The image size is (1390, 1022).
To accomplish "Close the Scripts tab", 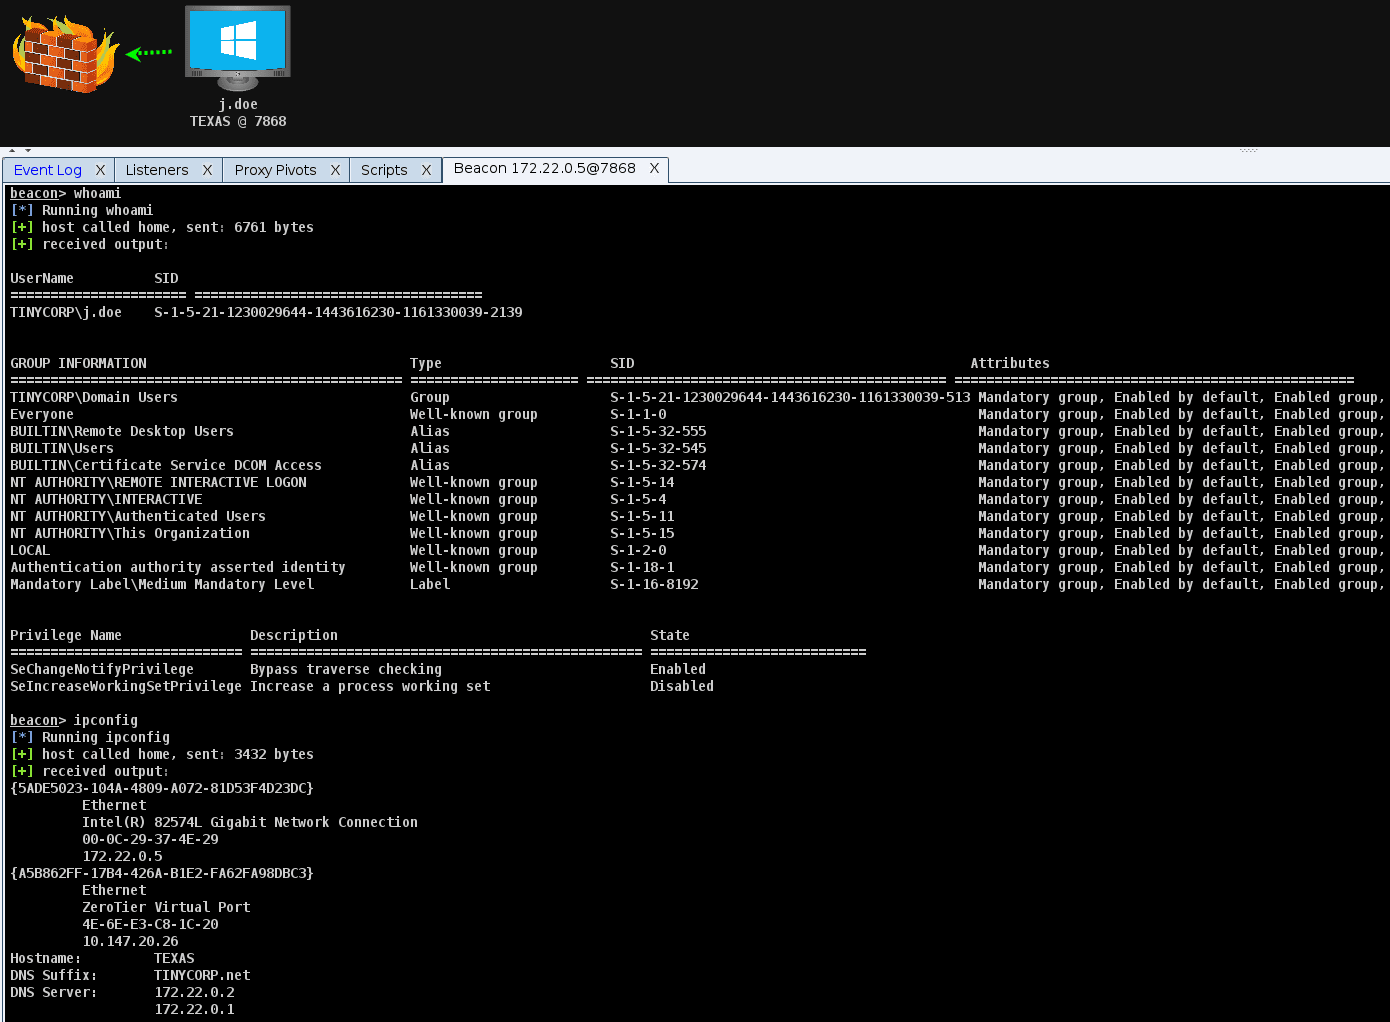I will [427, 169].
